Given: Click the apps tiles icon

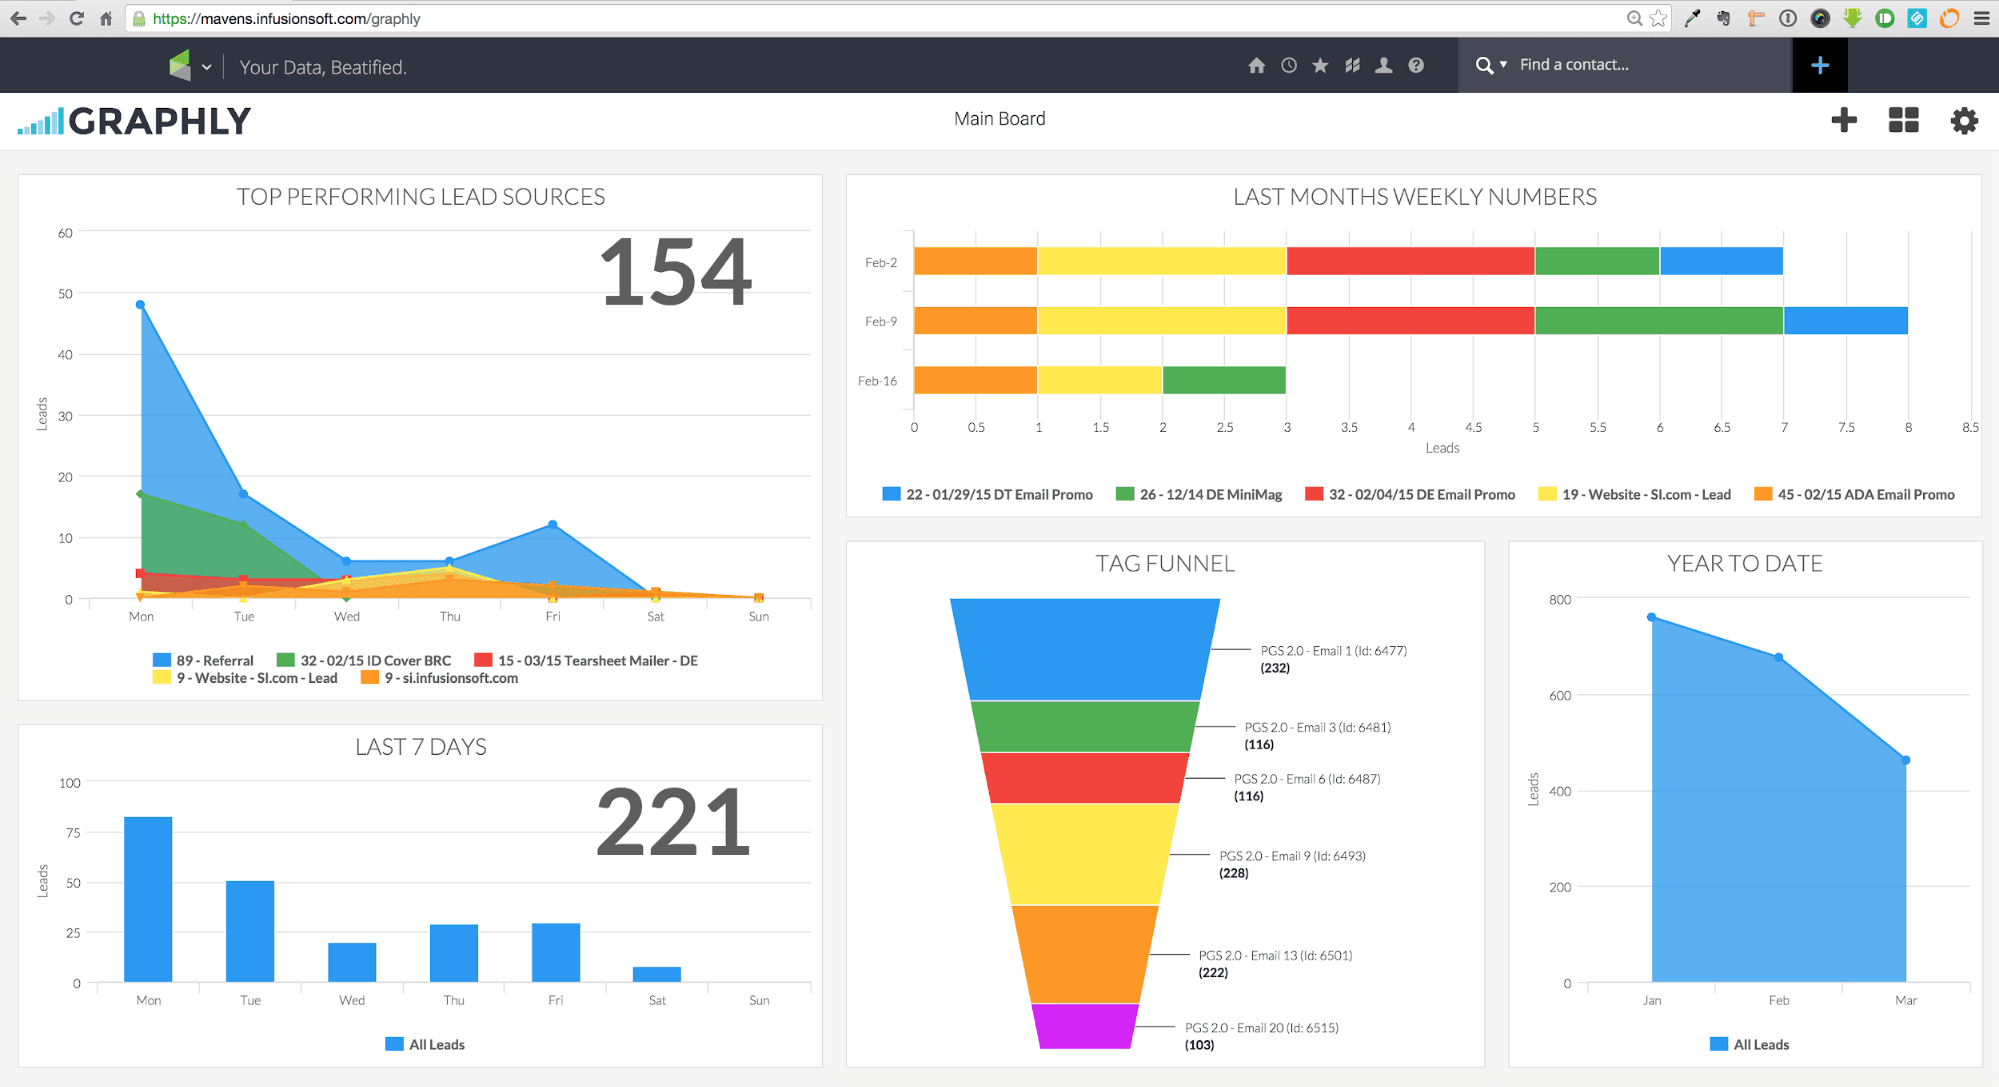Looking at the screenshot, I should point(1352,65).
